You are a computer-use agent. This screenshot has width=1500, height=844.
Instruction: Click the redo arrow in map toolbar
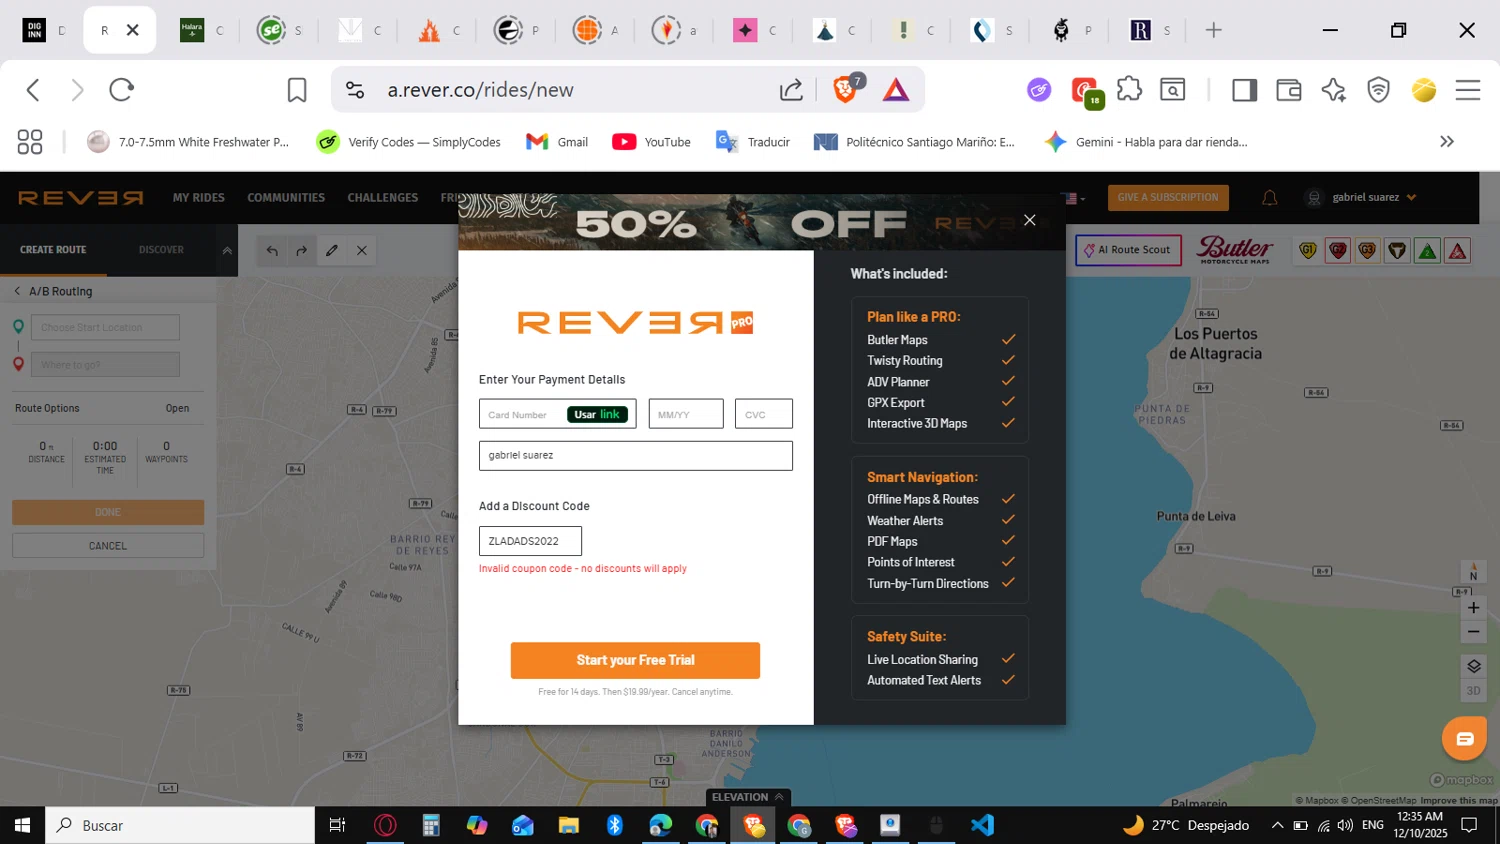click(302, 251)
